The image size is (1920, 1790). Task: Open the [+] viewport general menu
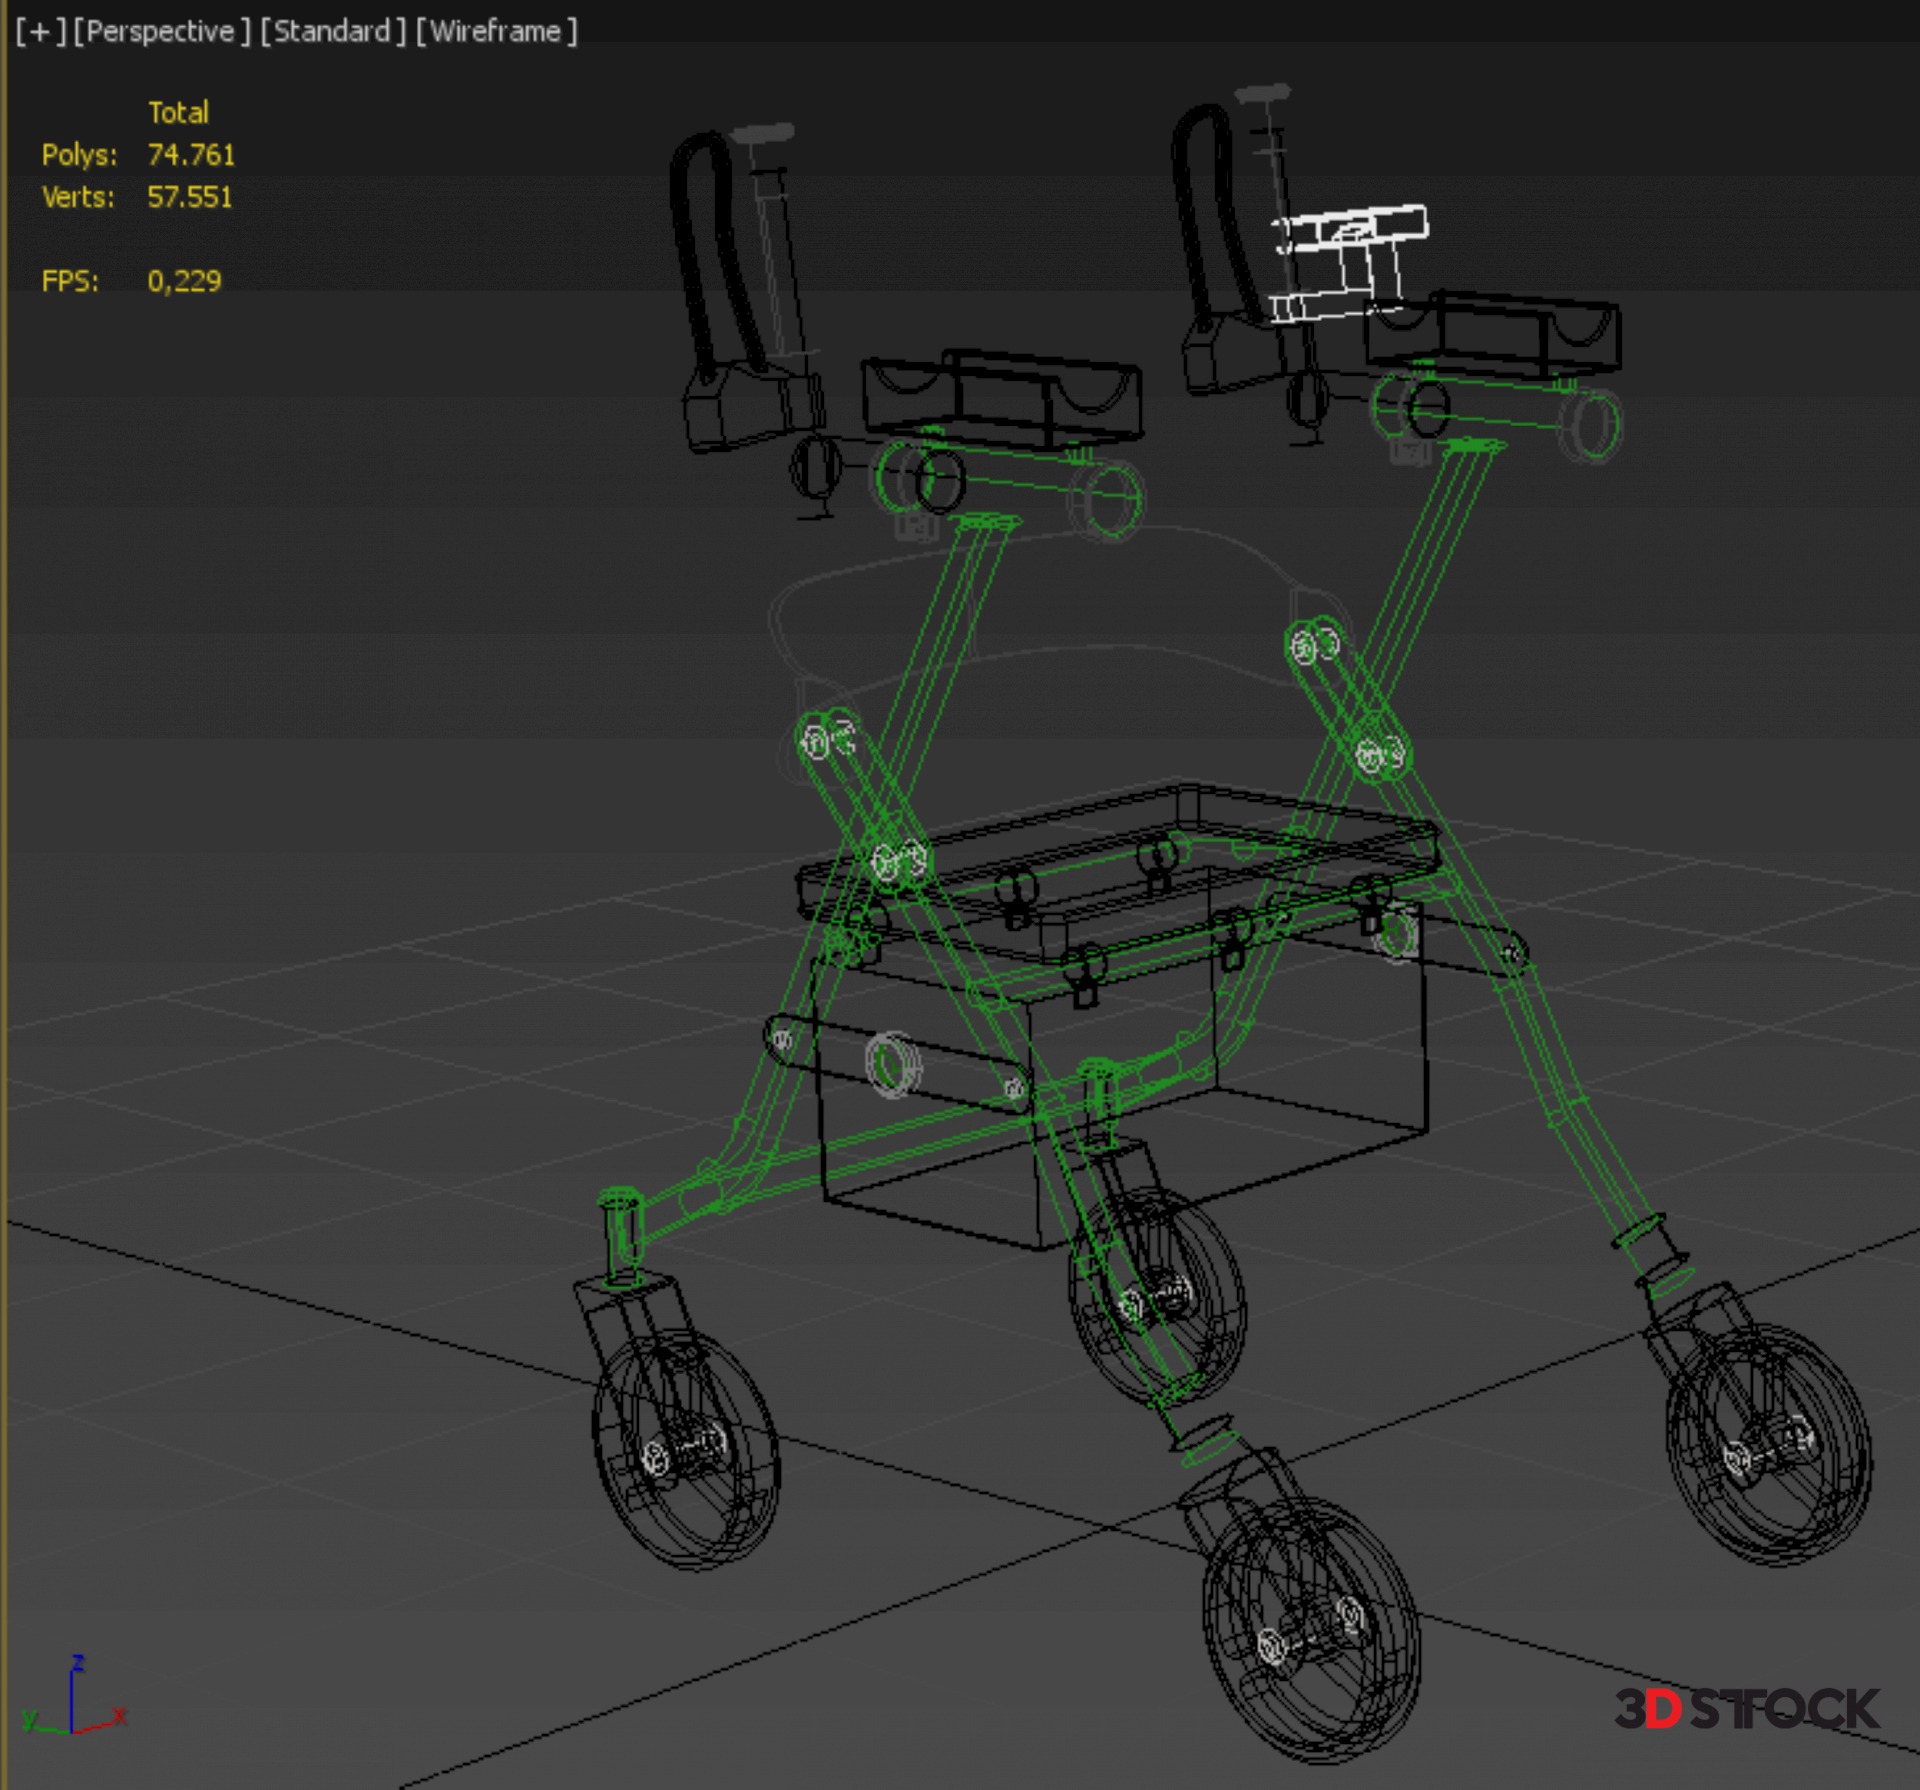(x=40, y=32)
